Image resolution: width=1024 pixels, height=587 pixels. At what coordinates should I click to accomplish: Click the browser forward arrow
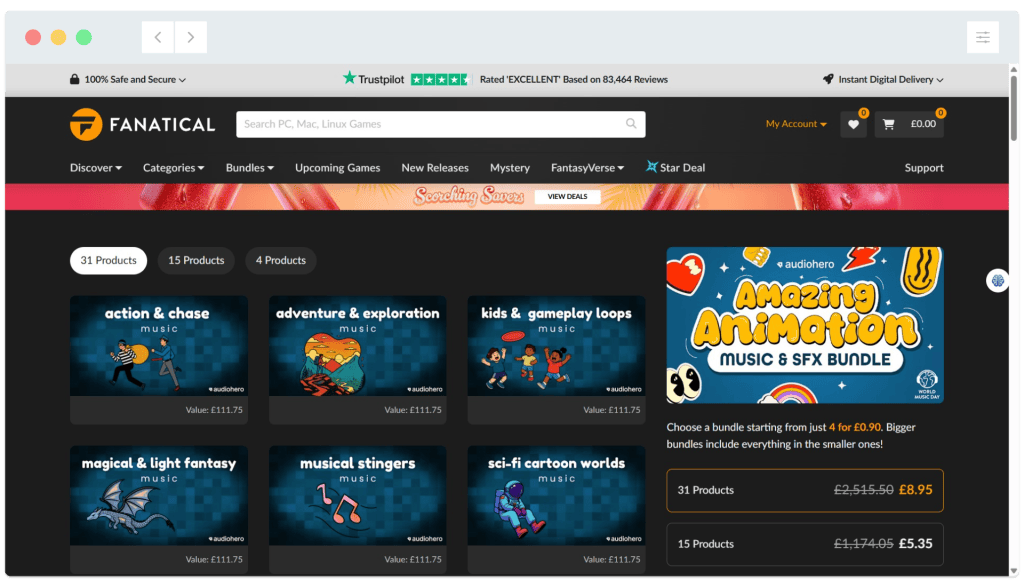pyautogui.click(x=191, y=37)
